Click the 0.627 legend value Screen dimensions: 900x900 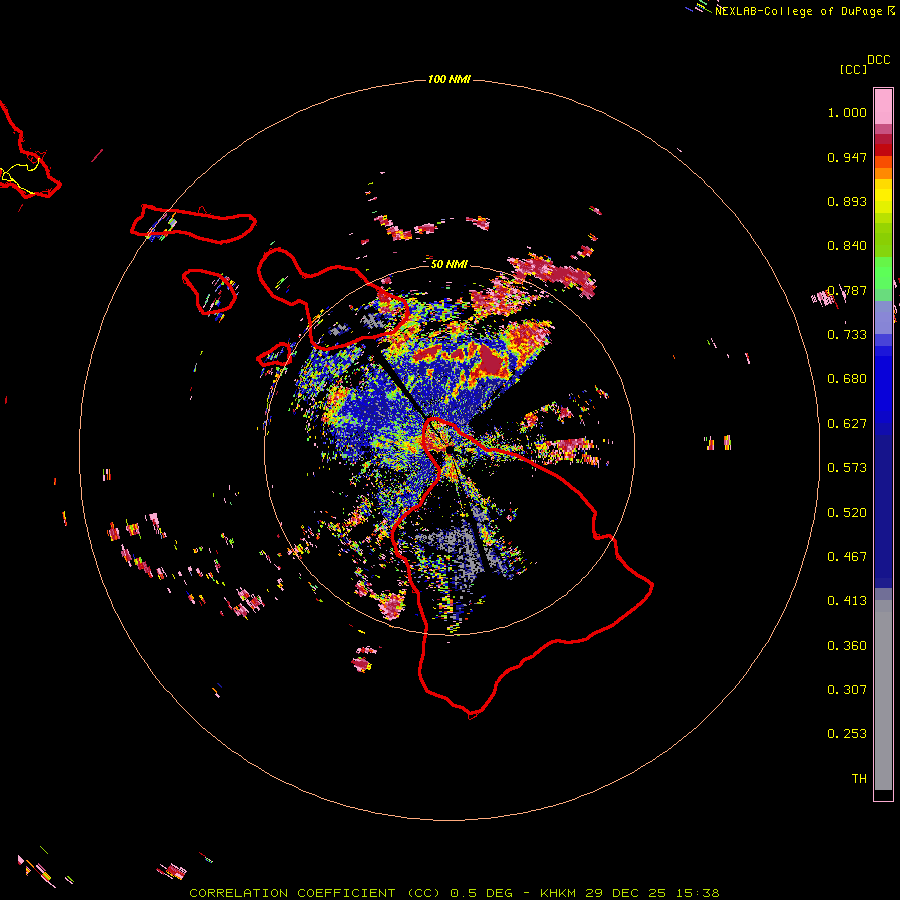point(847,424)
